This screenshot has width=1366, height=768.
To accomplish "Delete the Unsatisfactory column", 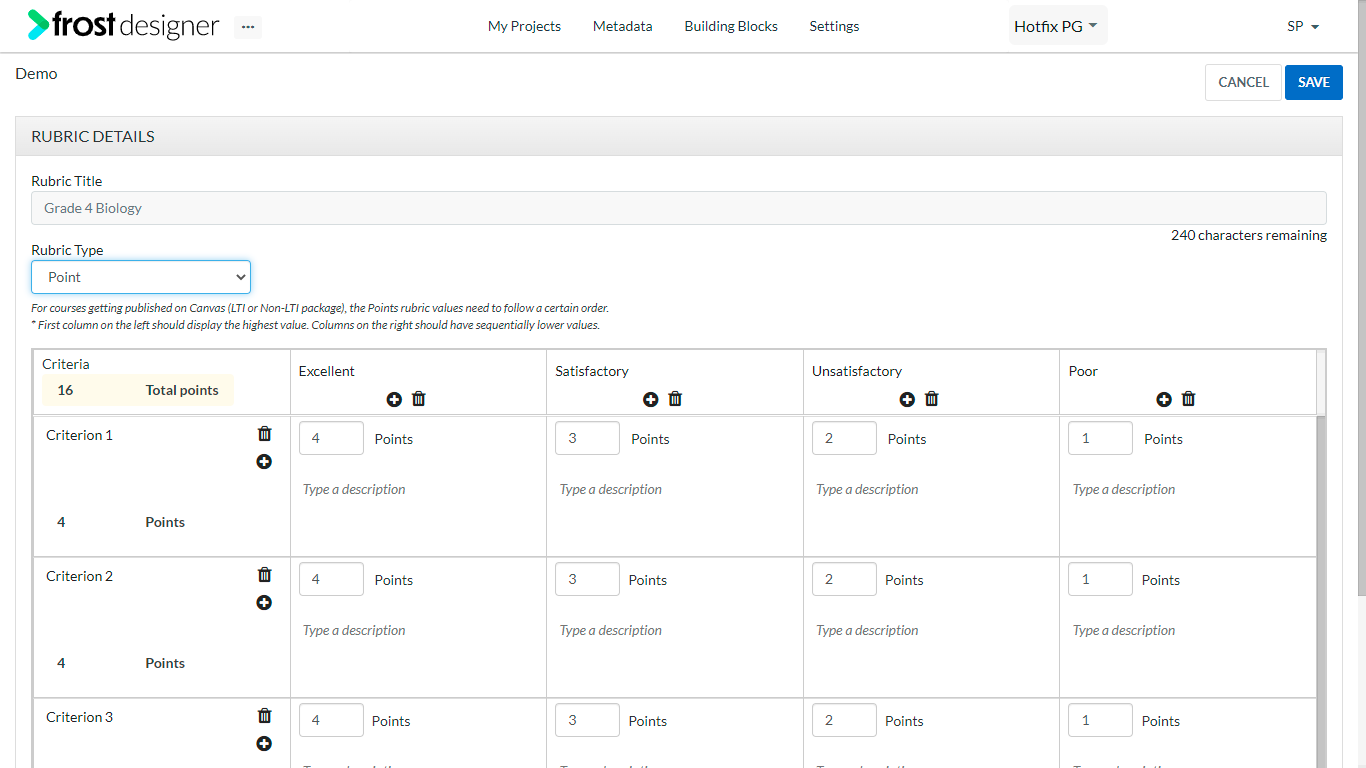I will click(x=932, y=399).
